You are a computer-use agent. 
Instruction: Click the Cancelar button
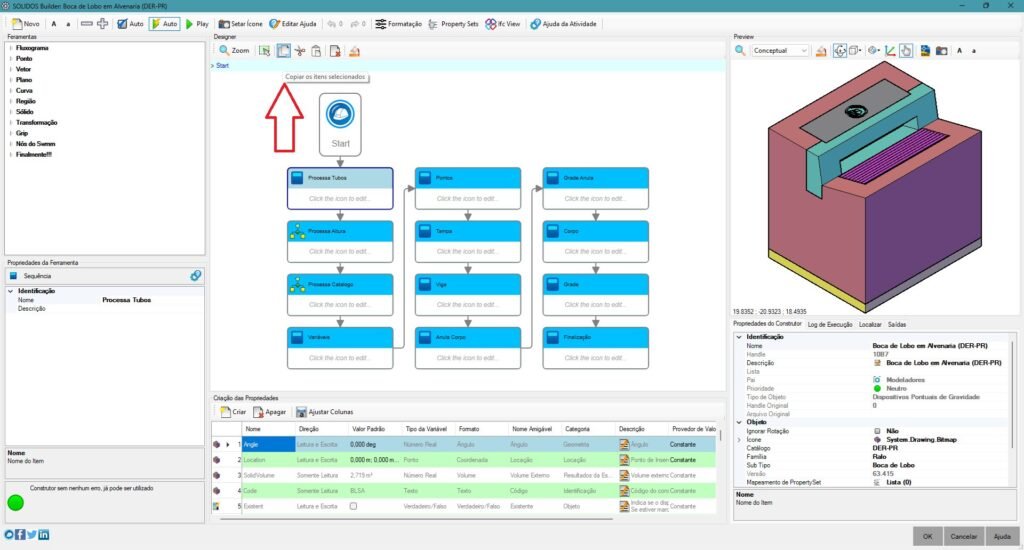(x=964, y=536)
